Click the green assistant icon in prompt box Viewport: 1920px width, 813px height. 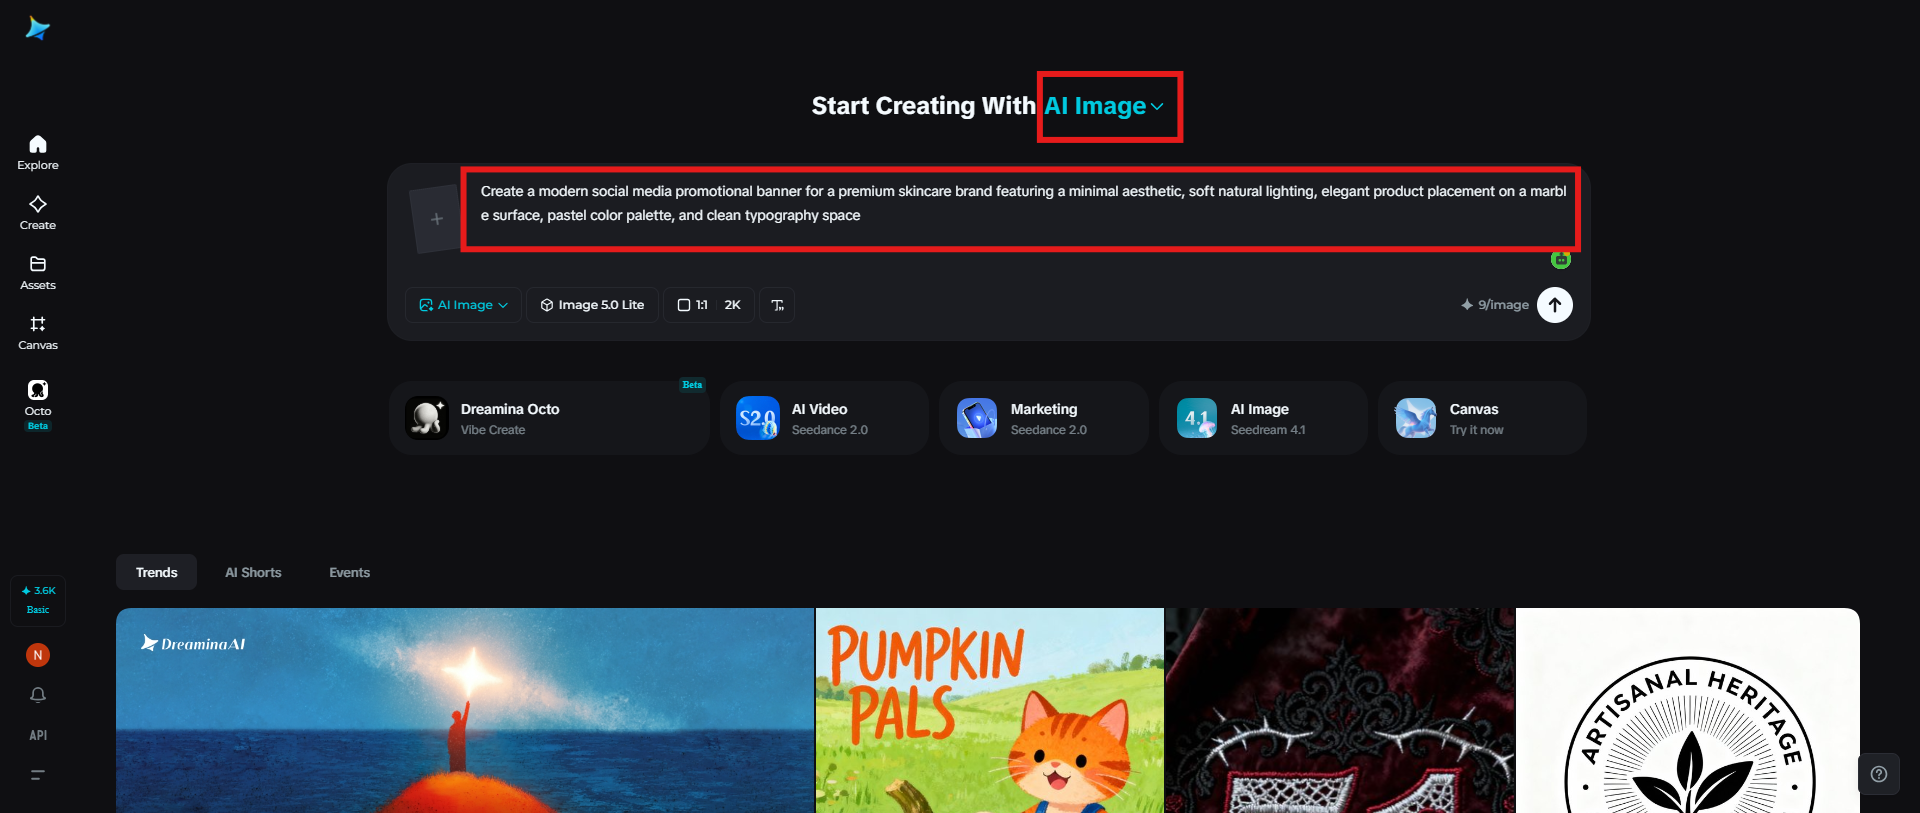[x=1561, y=260]
